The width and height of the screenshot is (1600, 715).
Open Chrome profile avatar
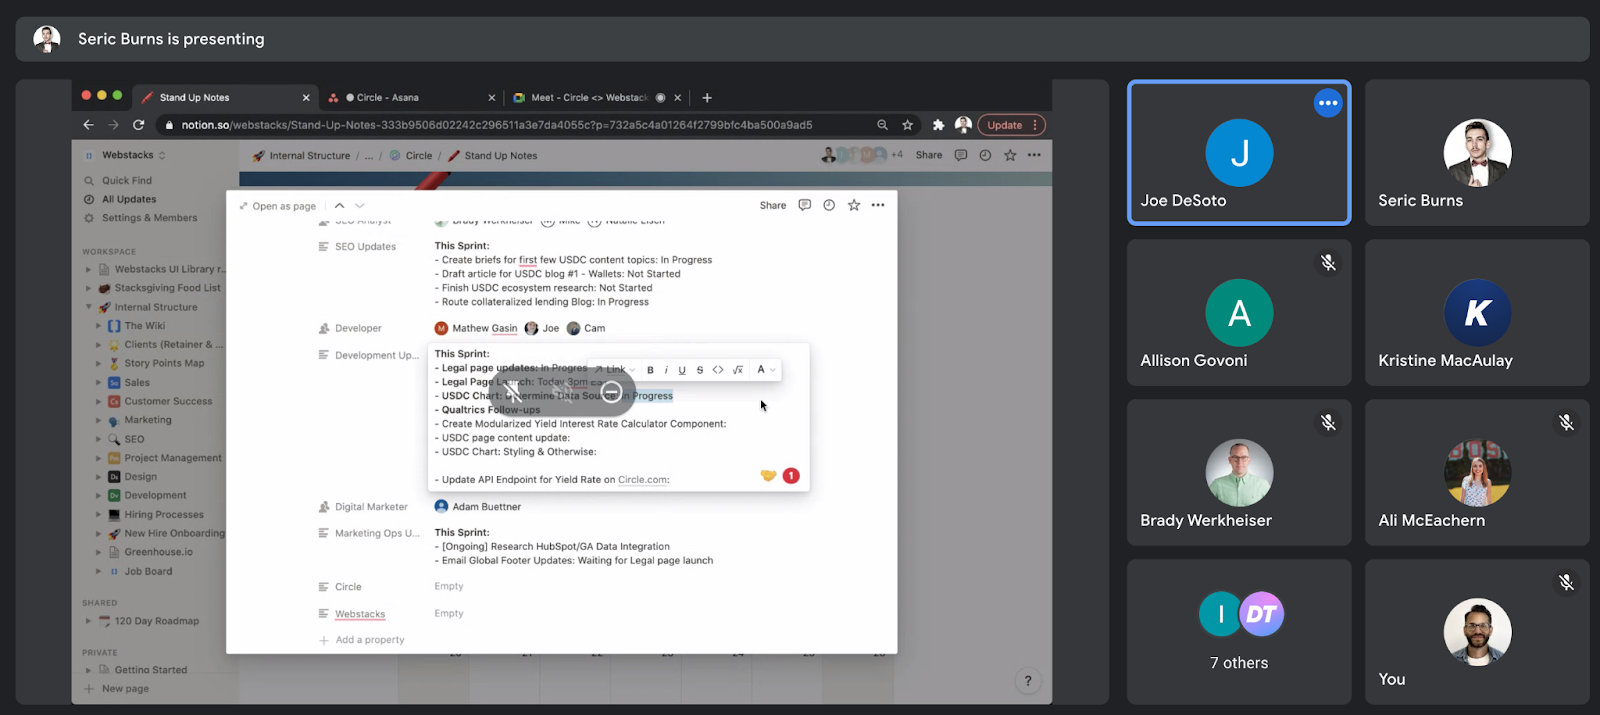click(963, 125)
